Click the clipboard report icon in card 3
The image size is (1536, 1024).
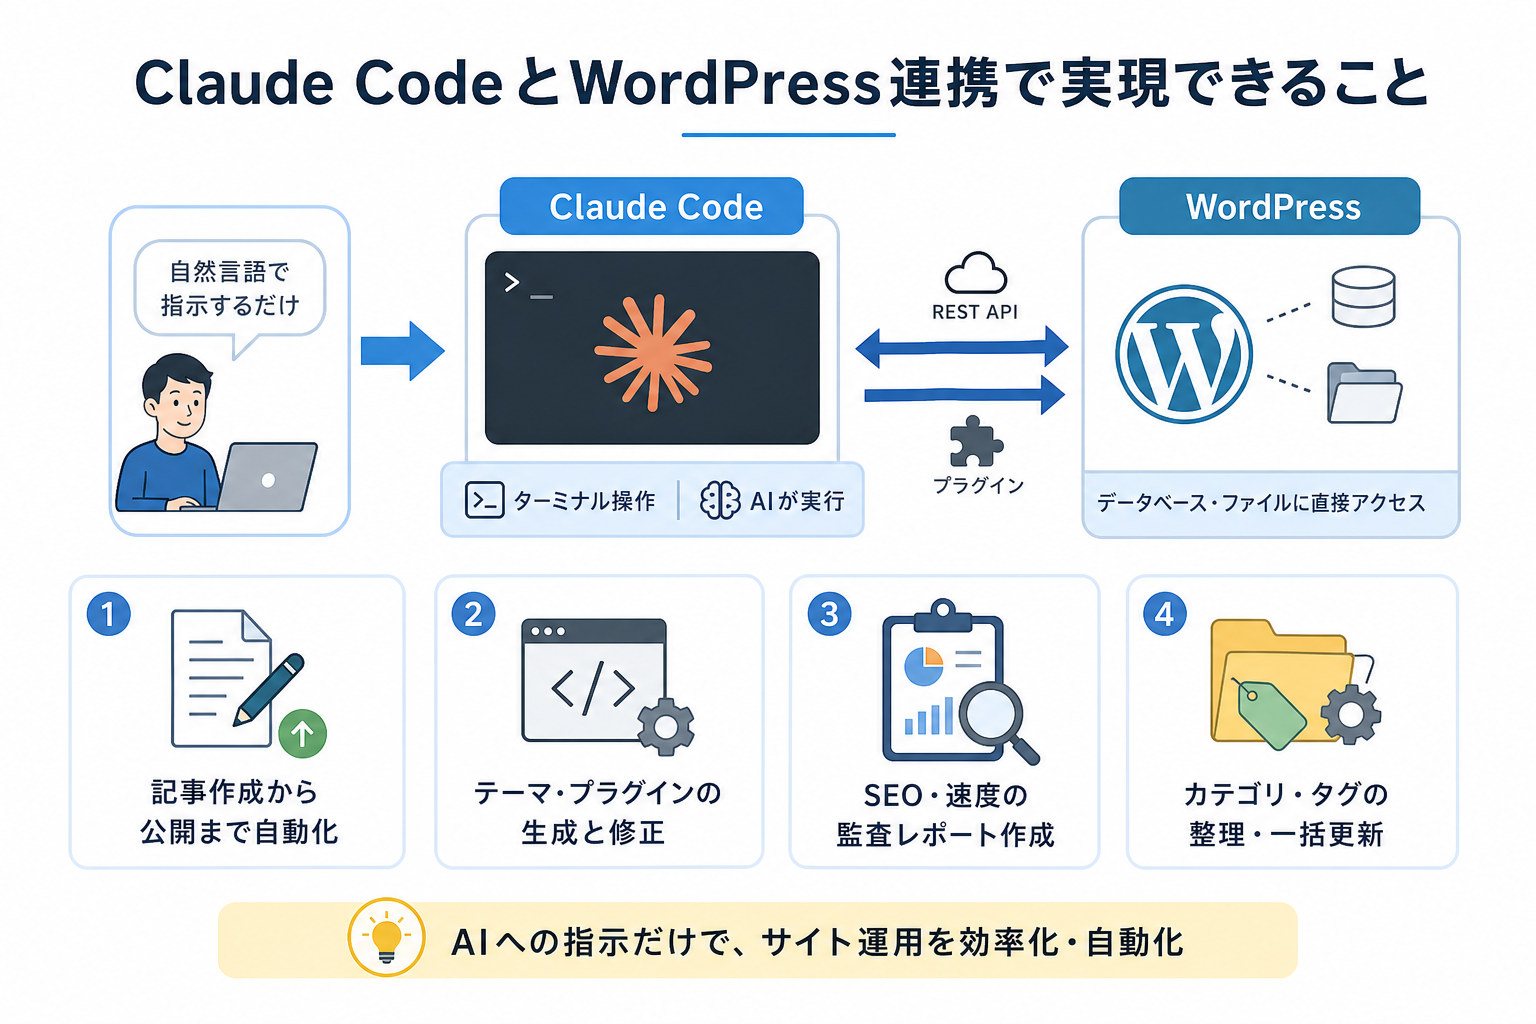click(x=942, y=680)
